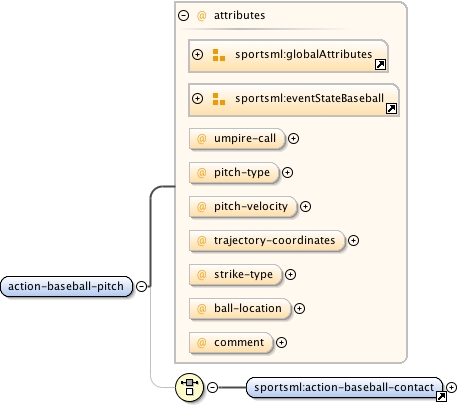
Task: Expand sportsml:globalAttributes group
Action: click(x=198, y=54)
